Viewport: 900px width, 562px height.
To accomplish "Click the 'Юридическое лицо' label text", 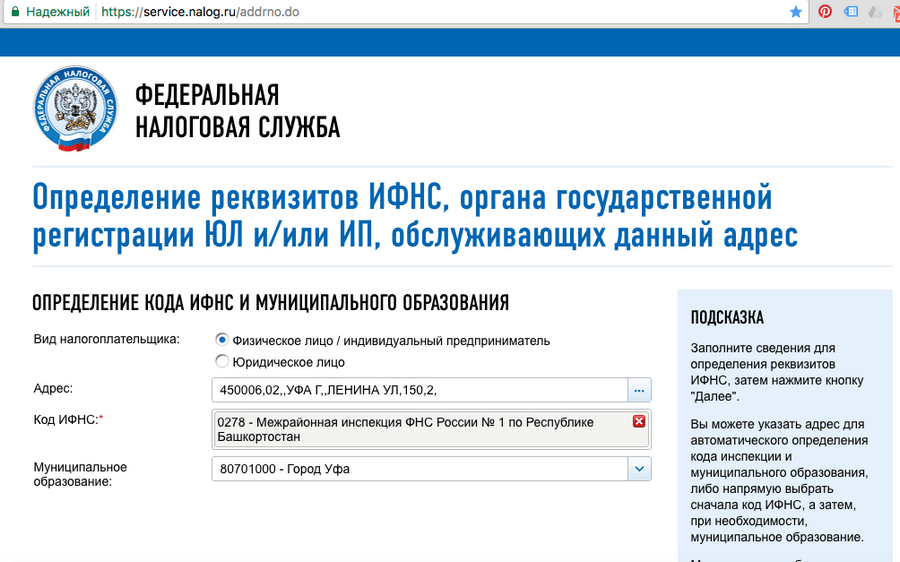I will tap(288, 362).
